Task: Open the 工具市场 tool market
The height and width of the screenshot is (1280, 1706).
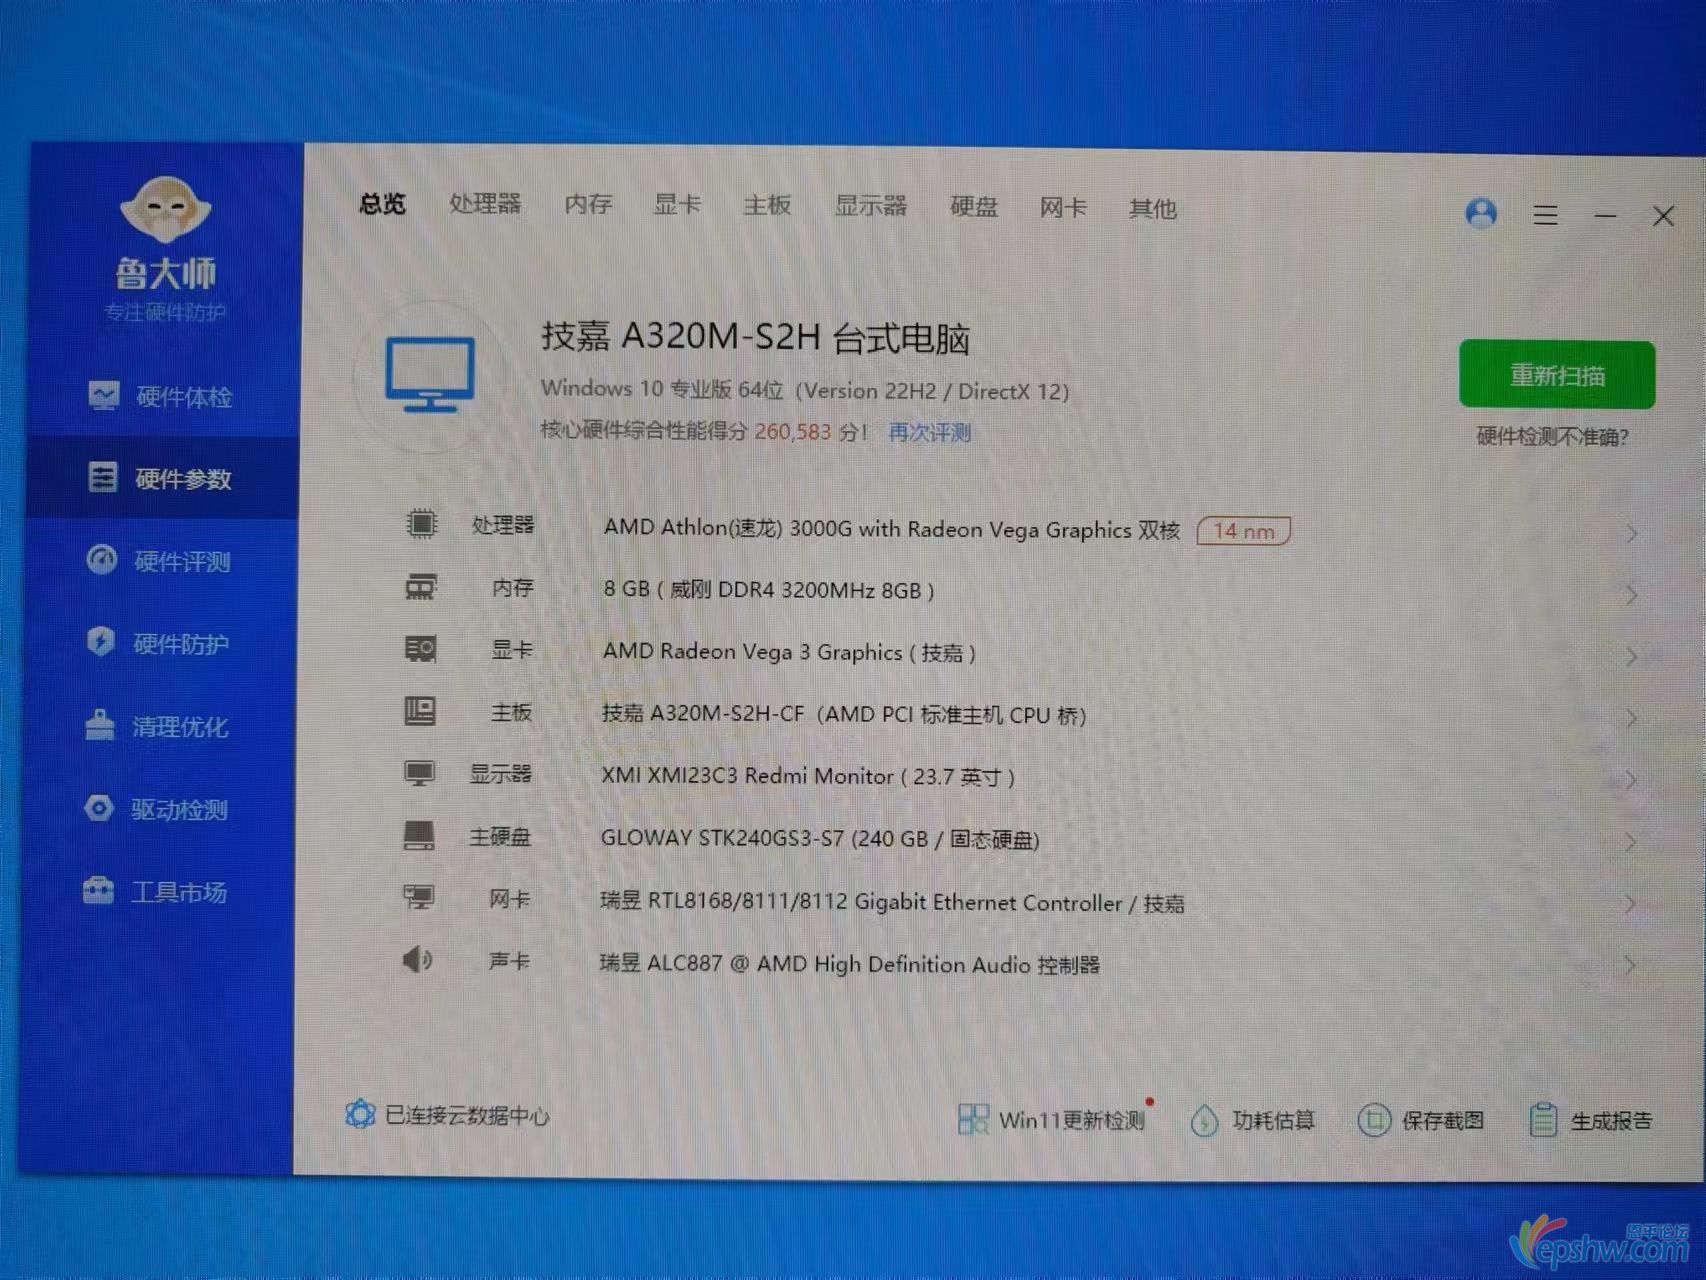Action: pos(154,891)
